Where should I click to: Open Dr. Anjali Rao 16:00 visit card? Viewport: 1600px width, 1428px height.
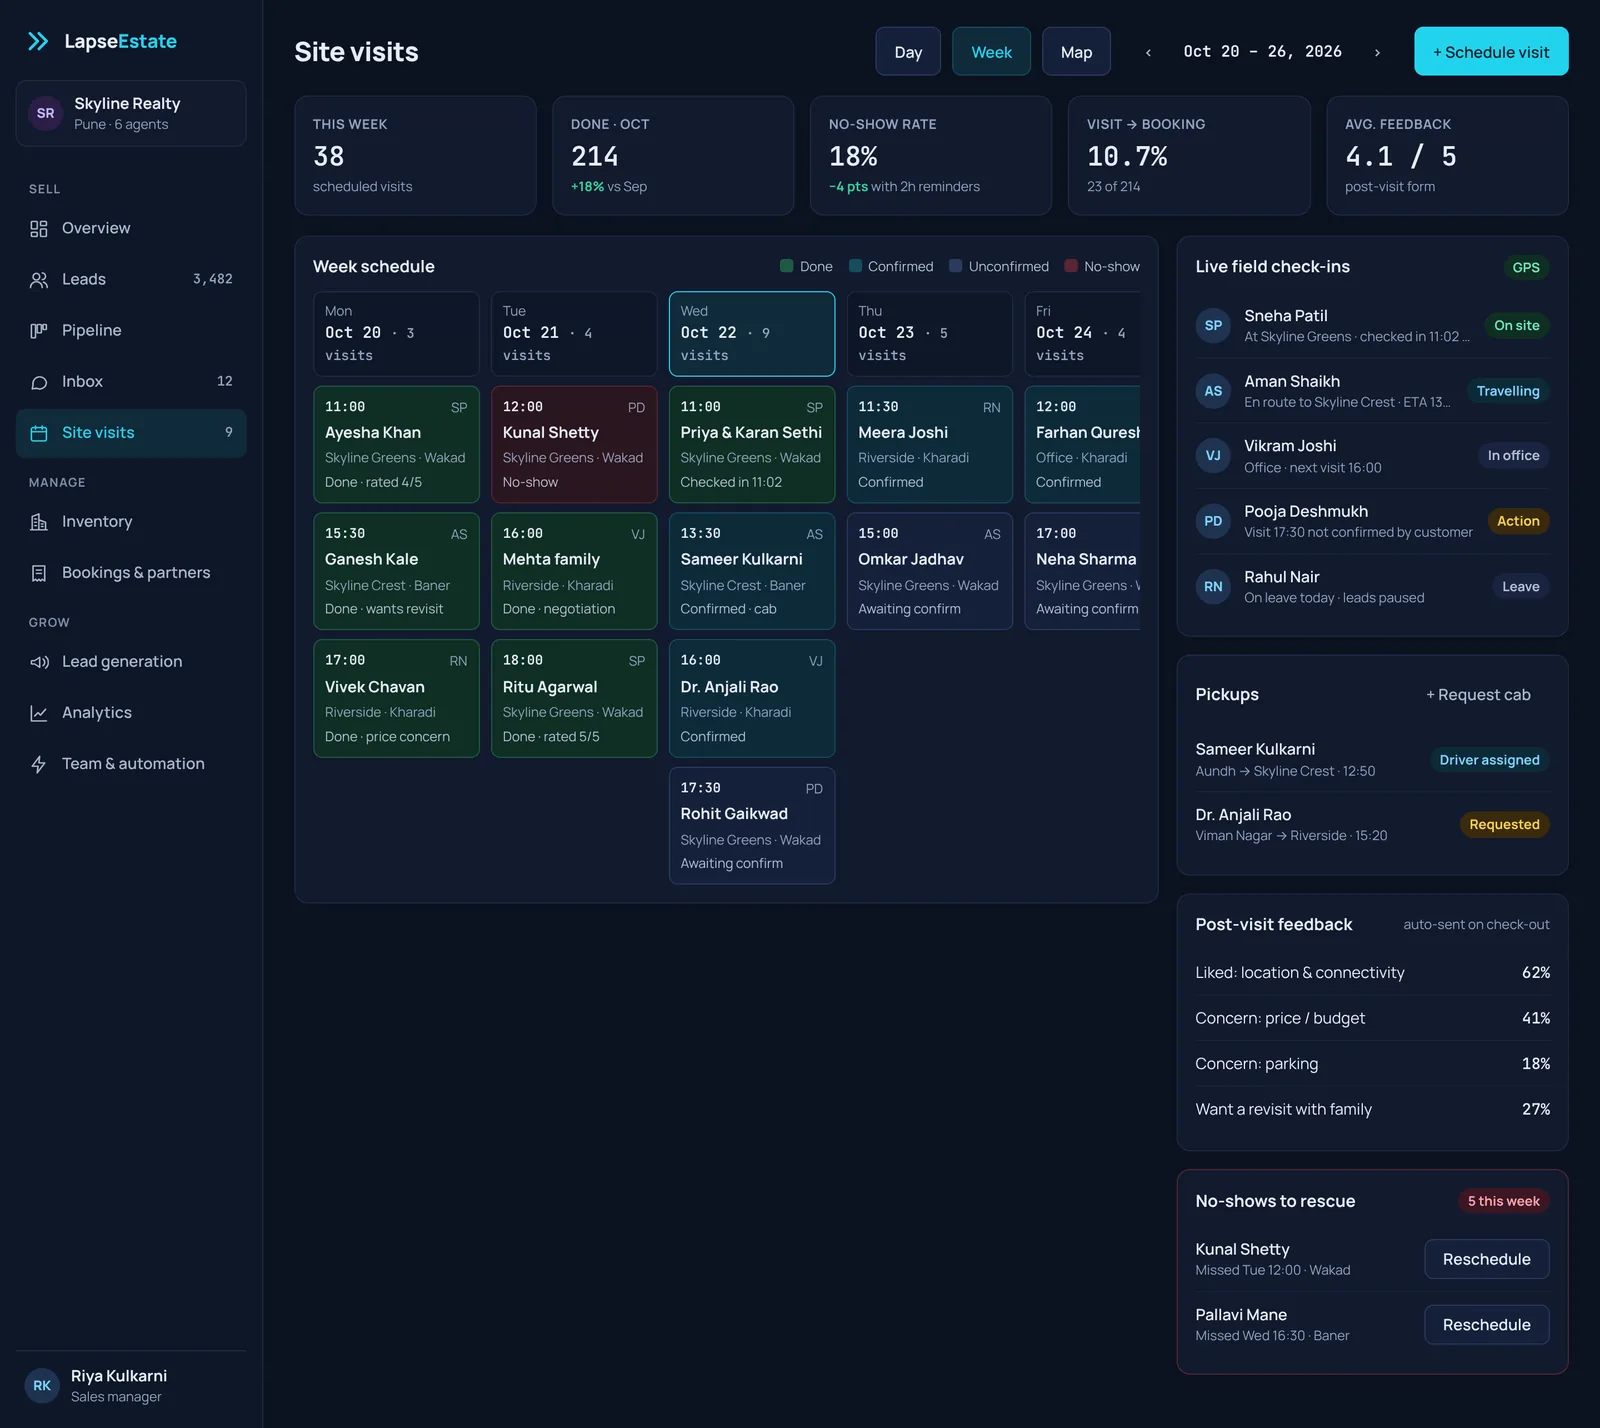(752, 699)
